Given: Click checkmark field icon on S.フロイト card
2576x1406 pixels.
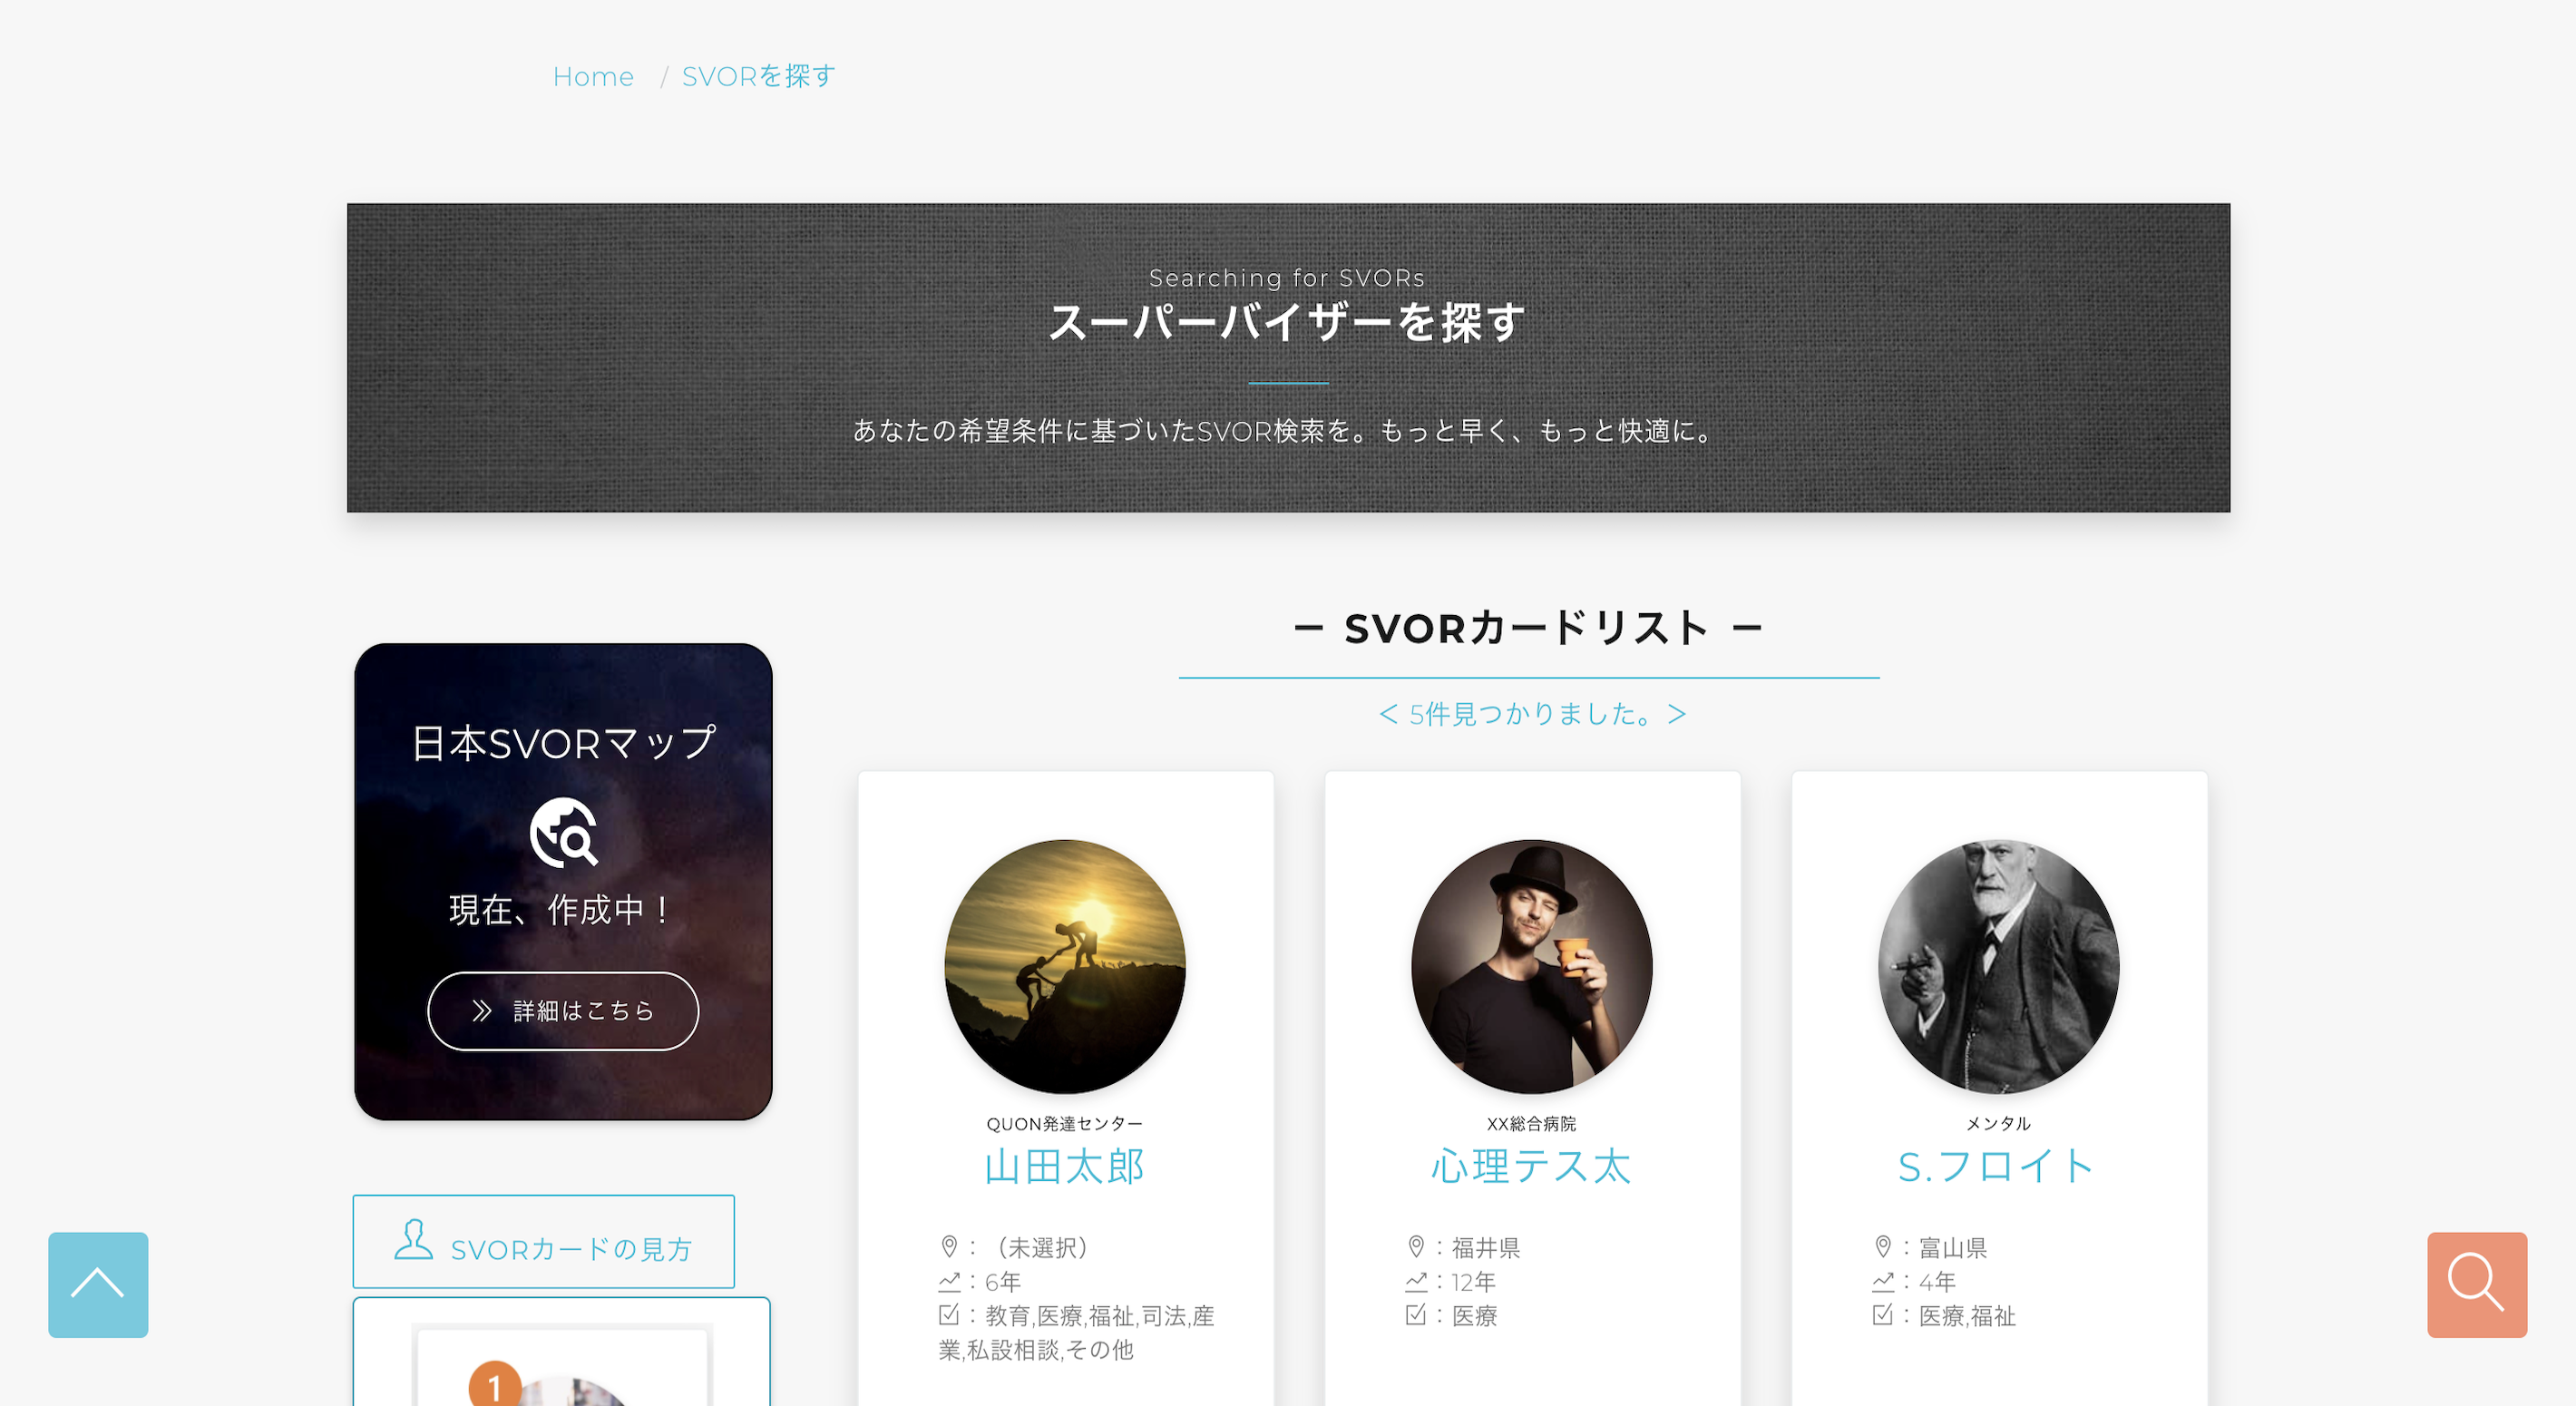Looking at the screenshot, I should (1883, 1315).
